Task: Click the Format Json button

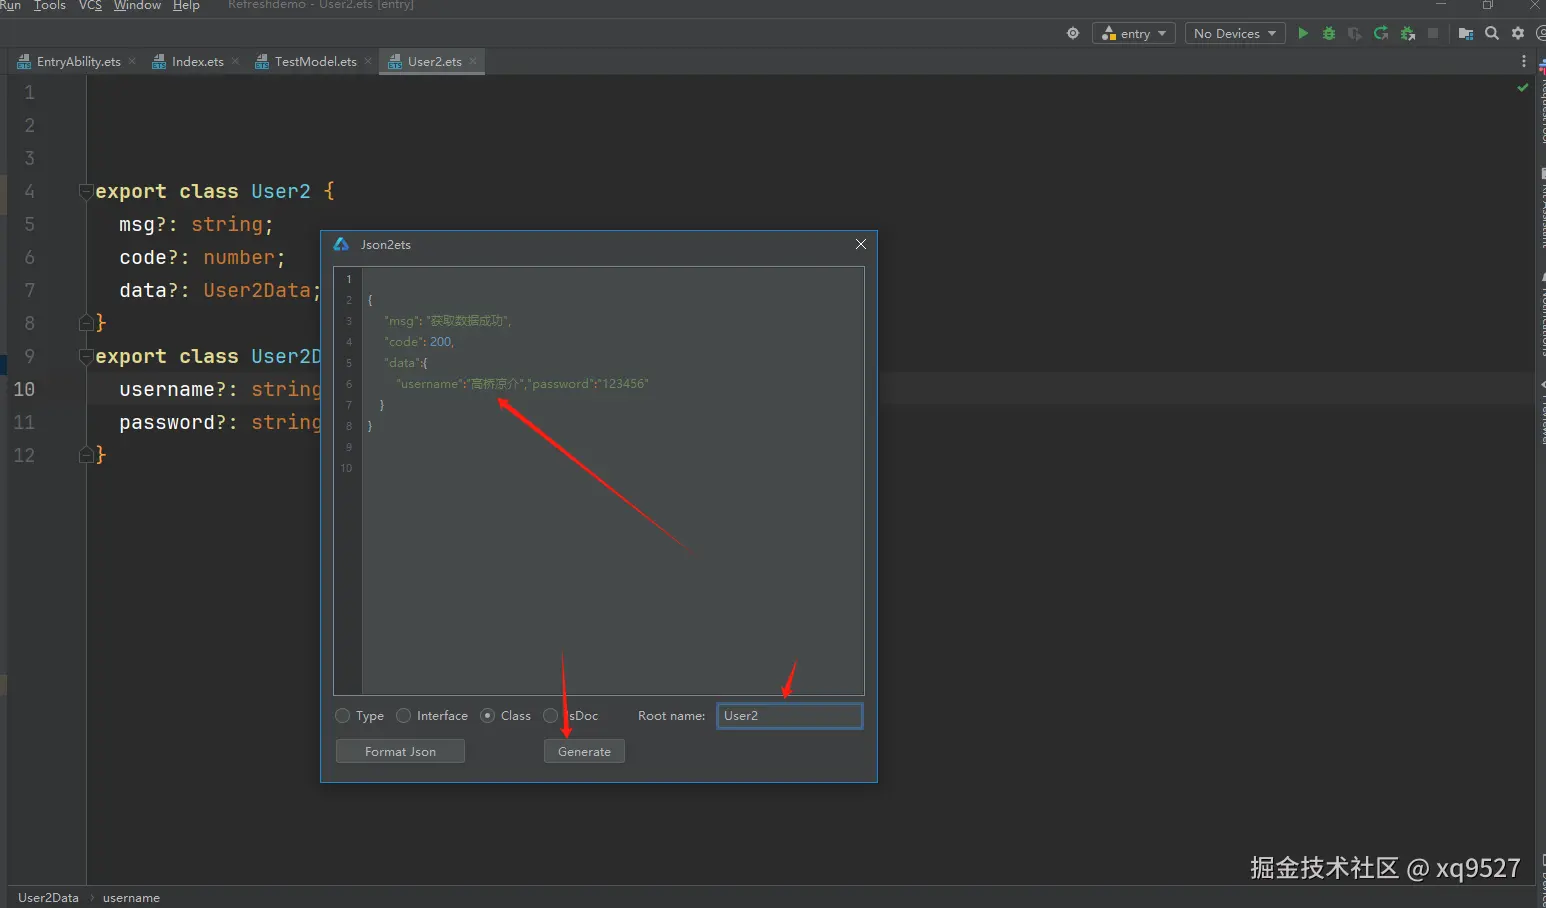Action: [x=400, y=752]
